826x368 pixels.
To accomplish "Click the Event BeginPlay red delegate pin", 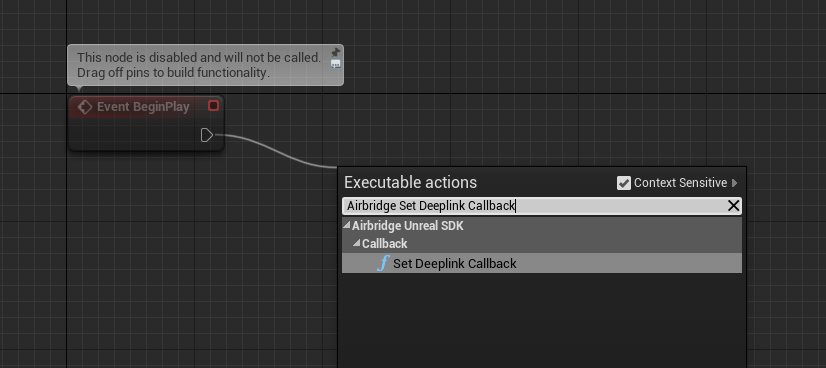I will [213, 106].
